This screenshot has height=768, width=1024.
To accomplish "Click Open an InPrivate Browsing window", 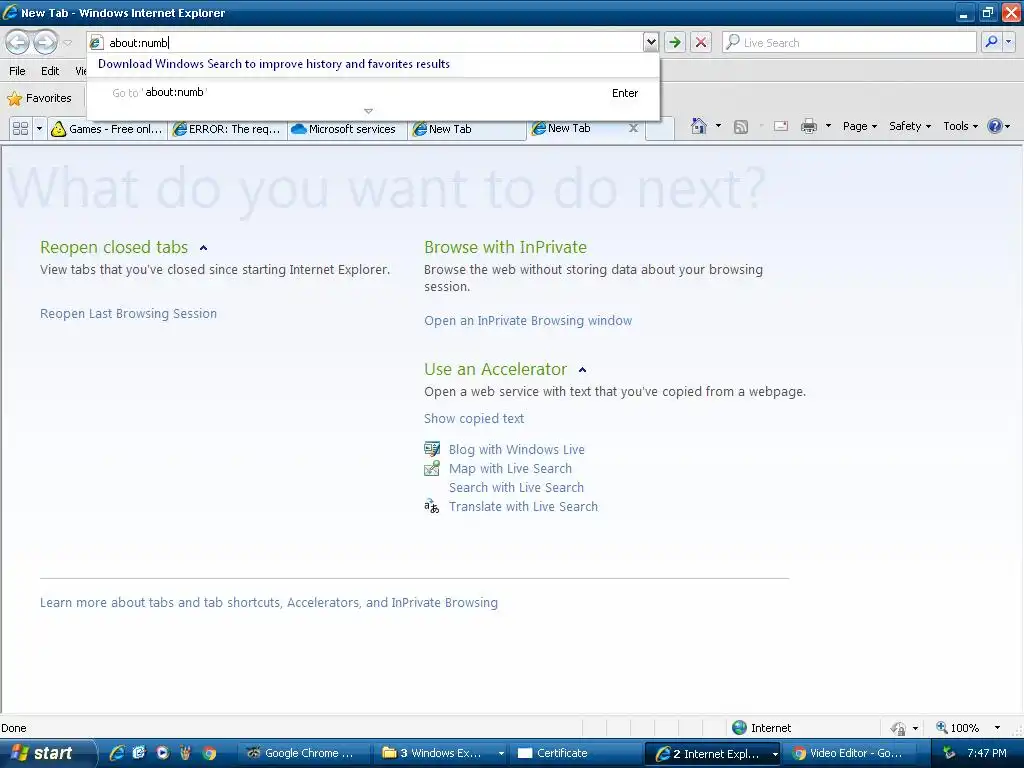I will pyautogui.click(x=528, y=321).
